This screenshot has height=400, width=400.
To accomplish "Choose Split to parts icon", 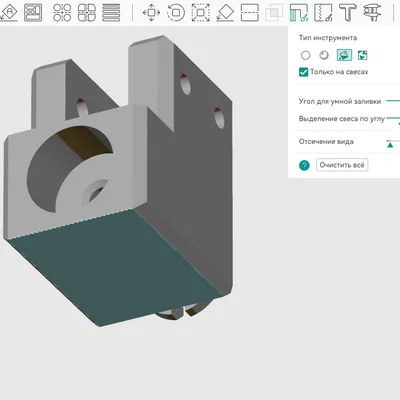I will (x=87, y=12).
